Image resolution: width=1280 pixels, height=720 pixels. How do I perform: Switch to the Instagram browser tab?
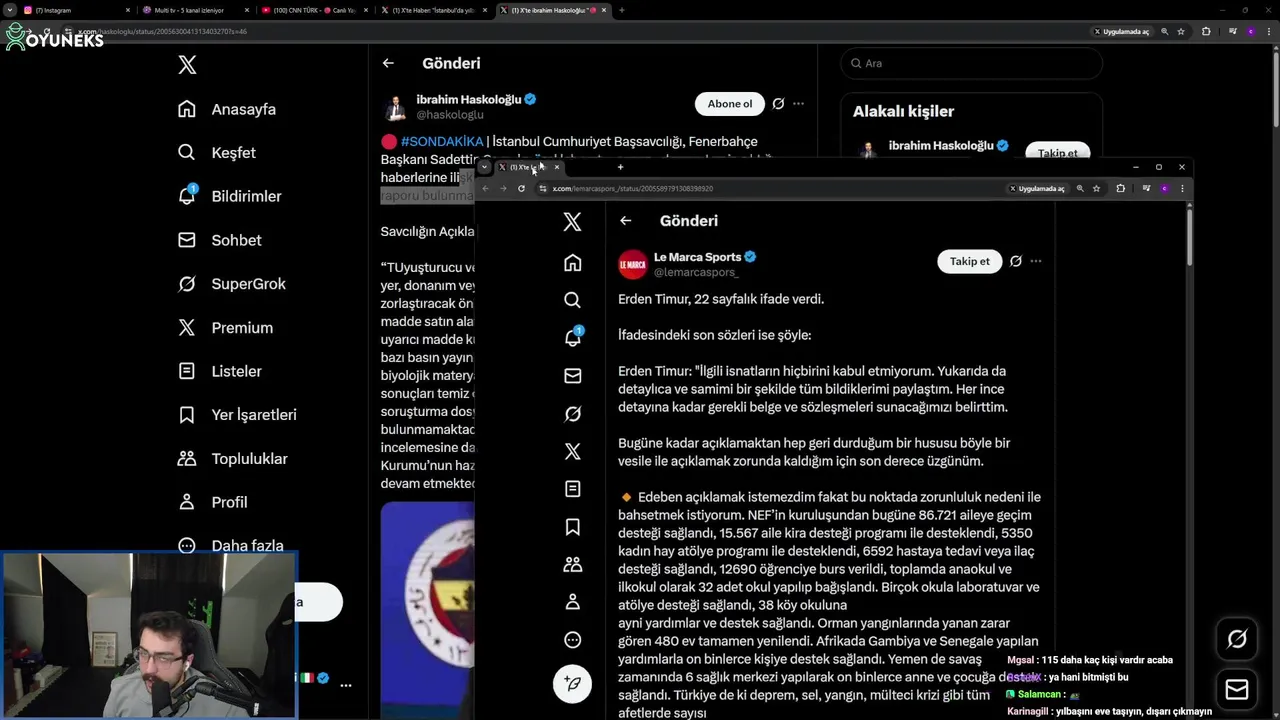(78, 10)
